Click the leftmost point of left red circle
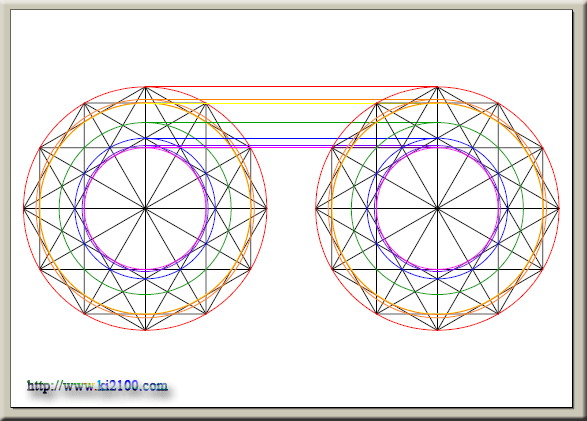The image size is (587, 421). pyautogui.click(x=24, y=208)
